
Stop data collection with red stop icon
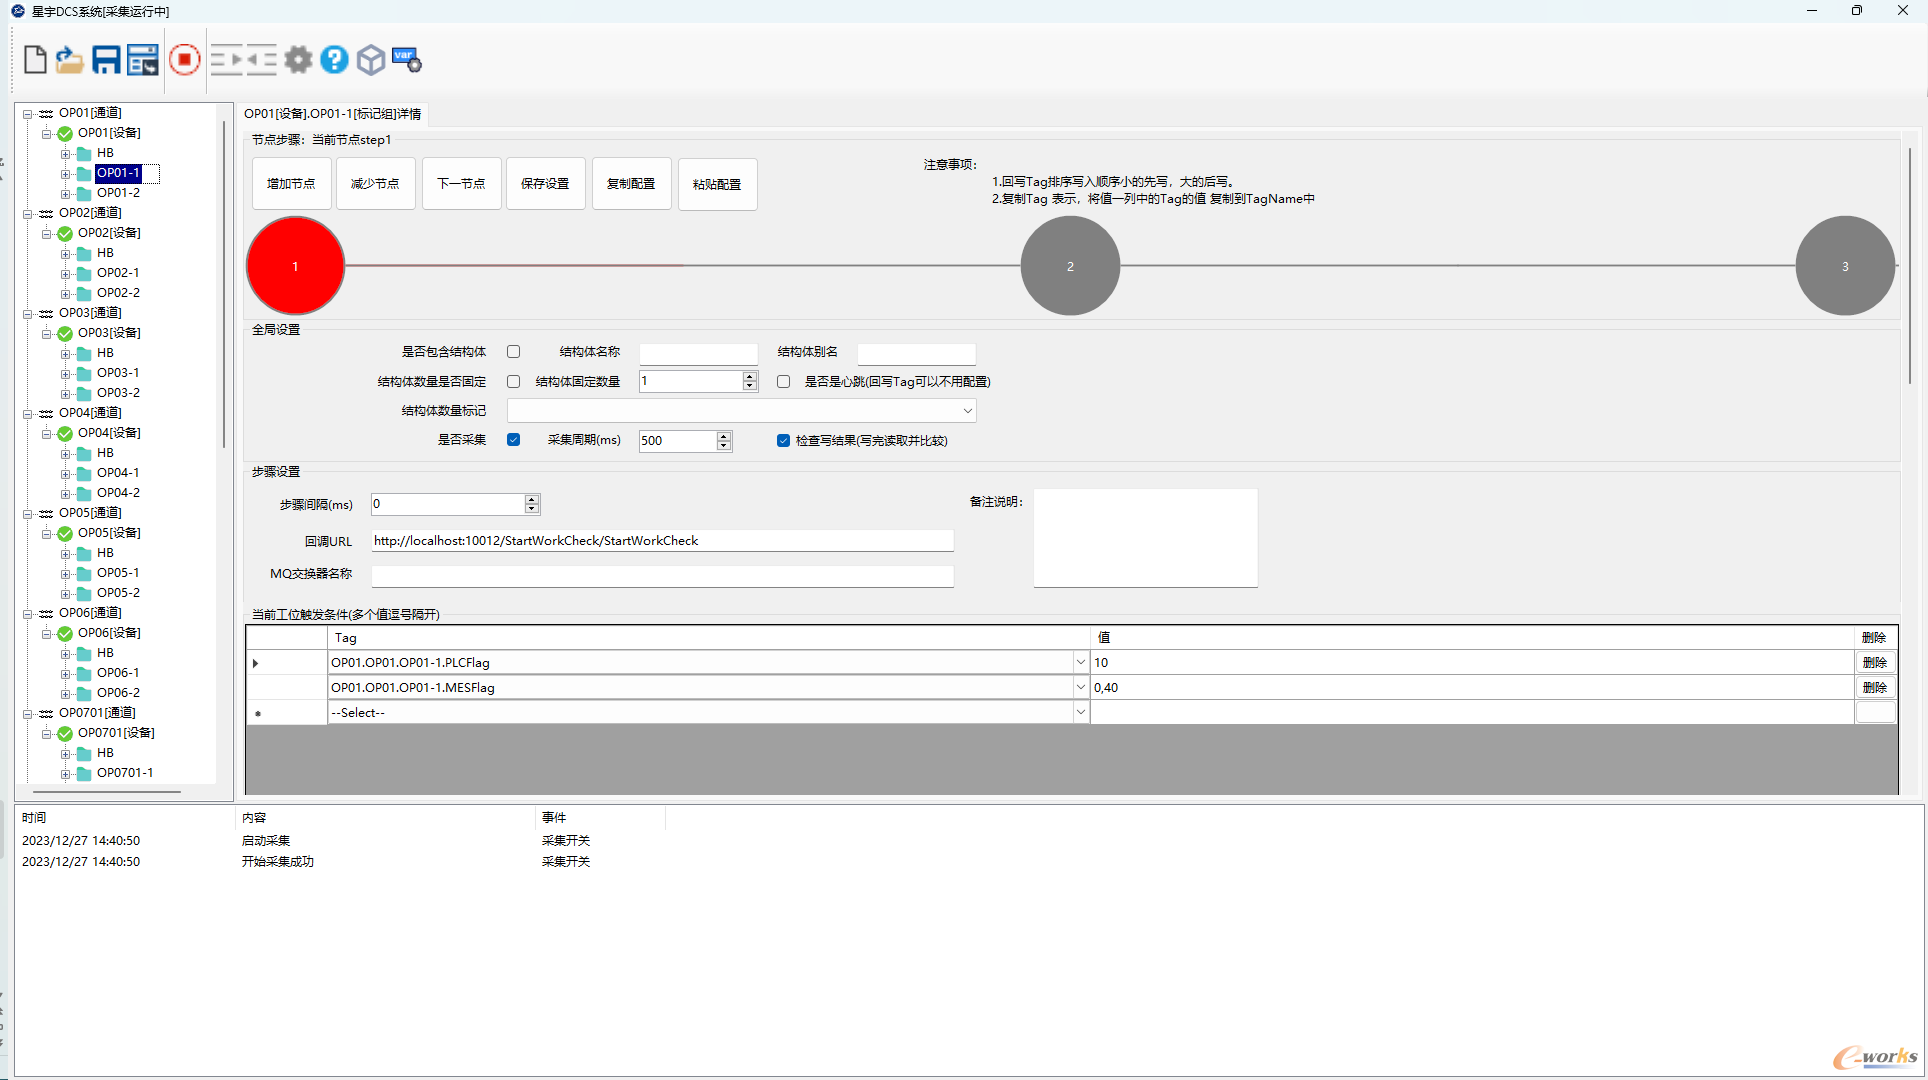[x=184, y=60]
